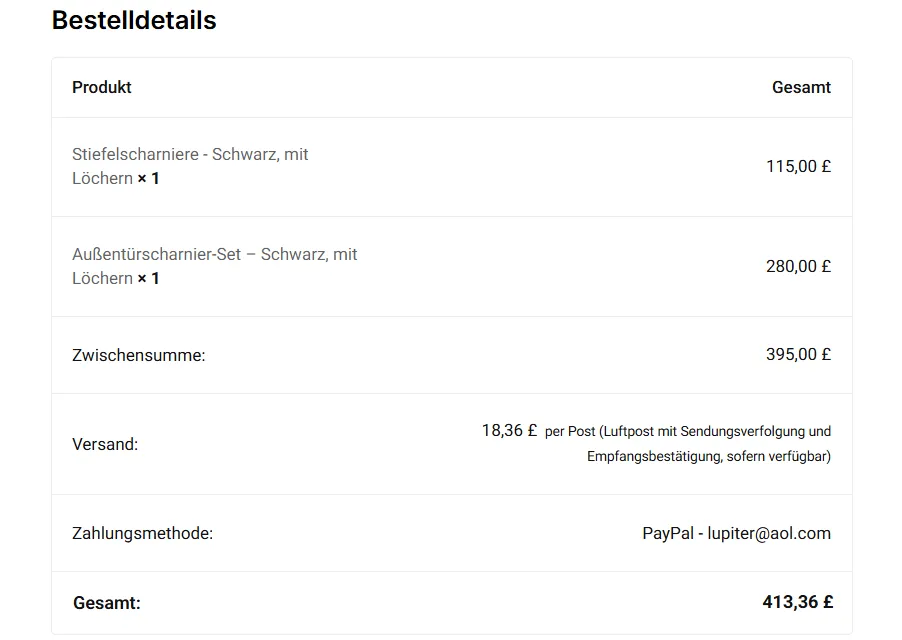Image resolution: width=902 pixels, height=640 pixels.
Task: Click the bold Gesamt: label at bottom
Action: [x=107, y=603]
